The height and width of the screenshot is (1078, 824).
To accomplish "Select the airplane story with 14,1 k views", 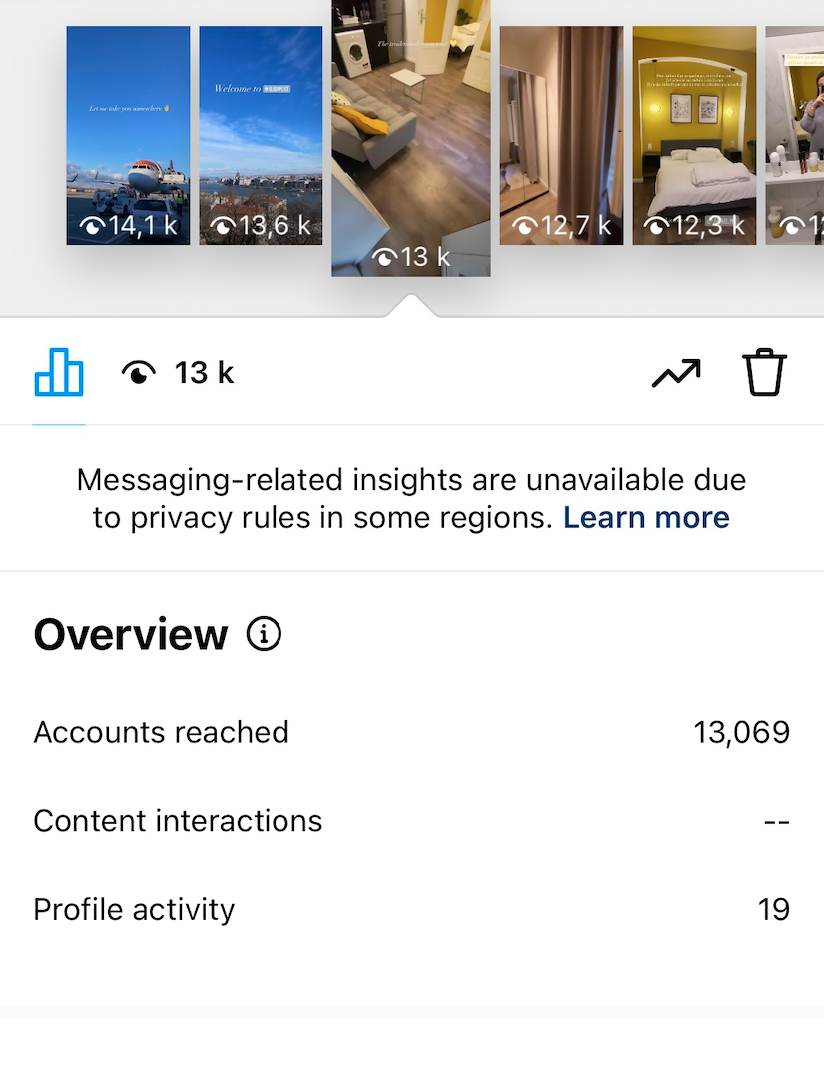I will click(x=128, y=135).
